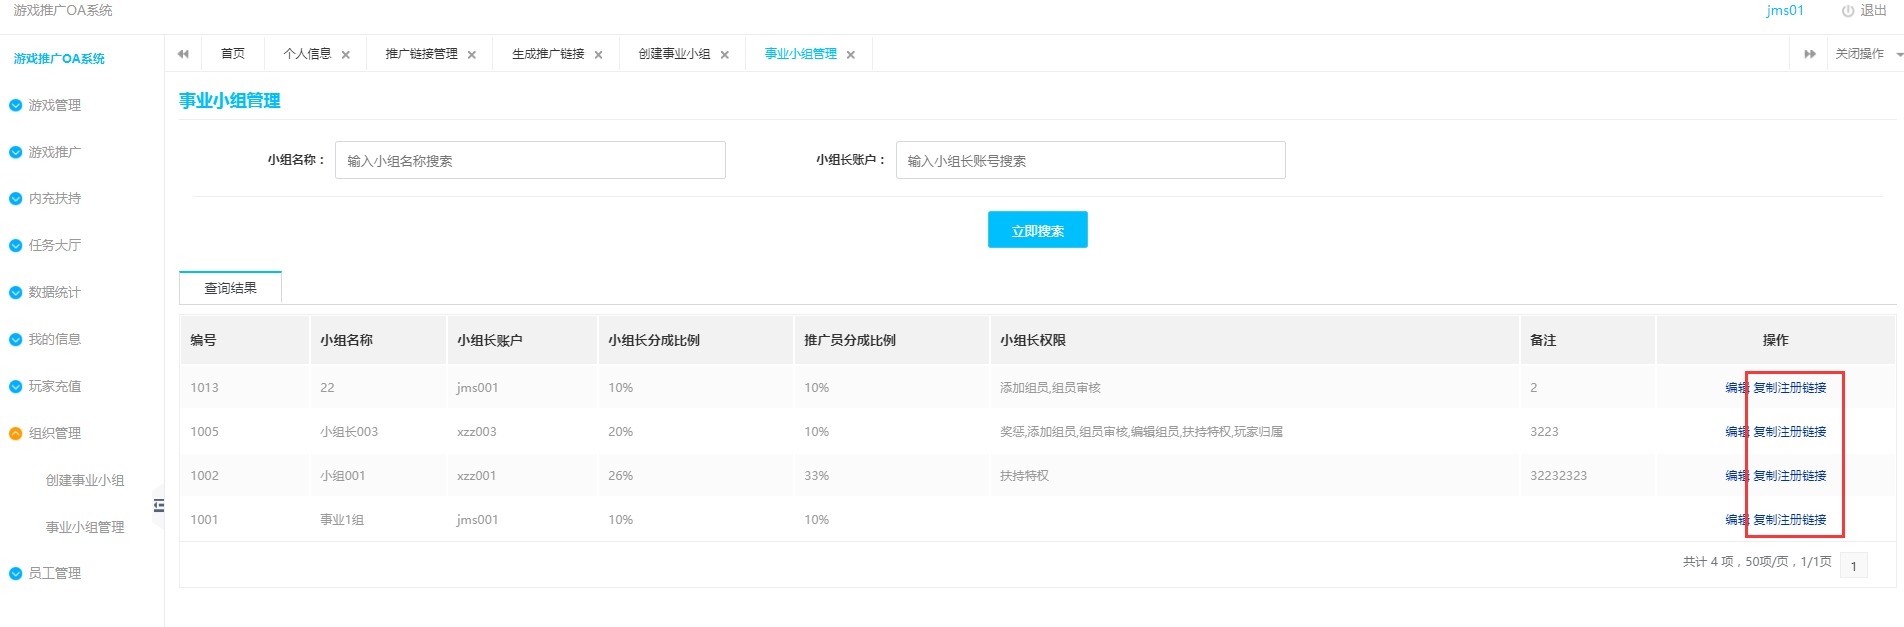The height and width of the screenshot is (627, 1904).
Task: Copy registration link for group 1013
Action: 1789,388
